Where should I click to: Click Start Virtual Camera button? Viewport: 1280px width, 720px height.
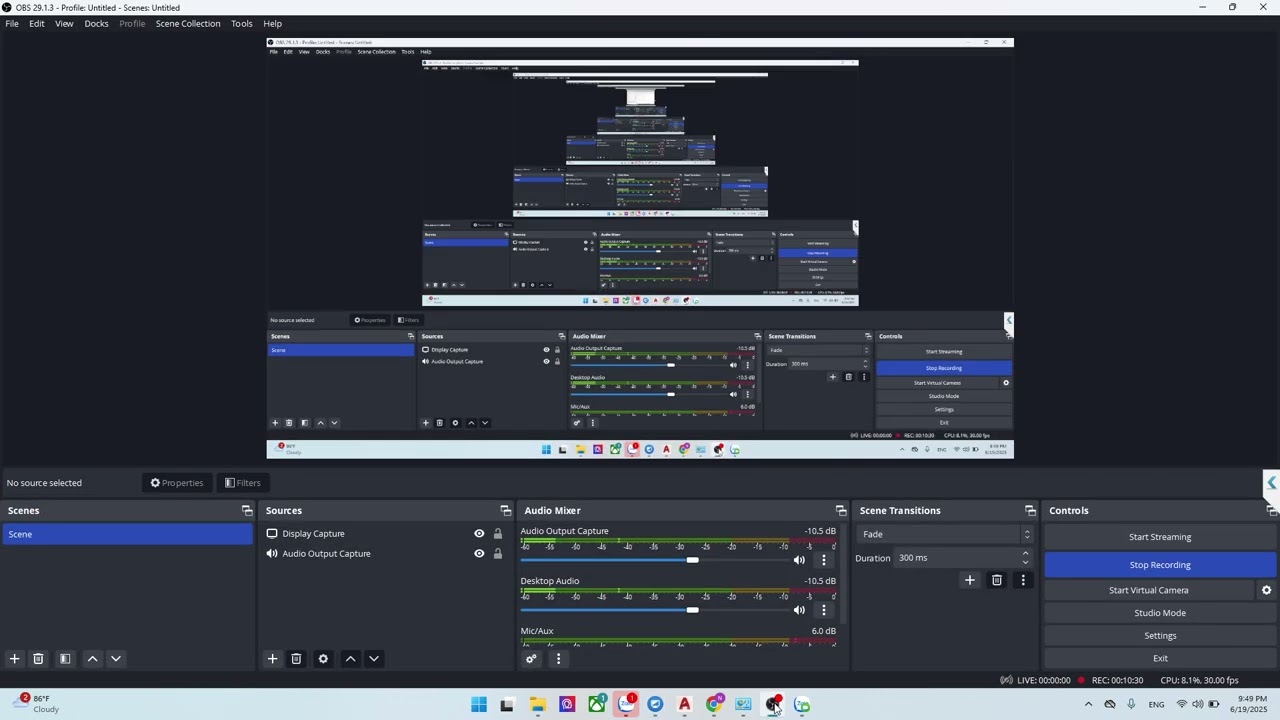(x=1149, y=590)
